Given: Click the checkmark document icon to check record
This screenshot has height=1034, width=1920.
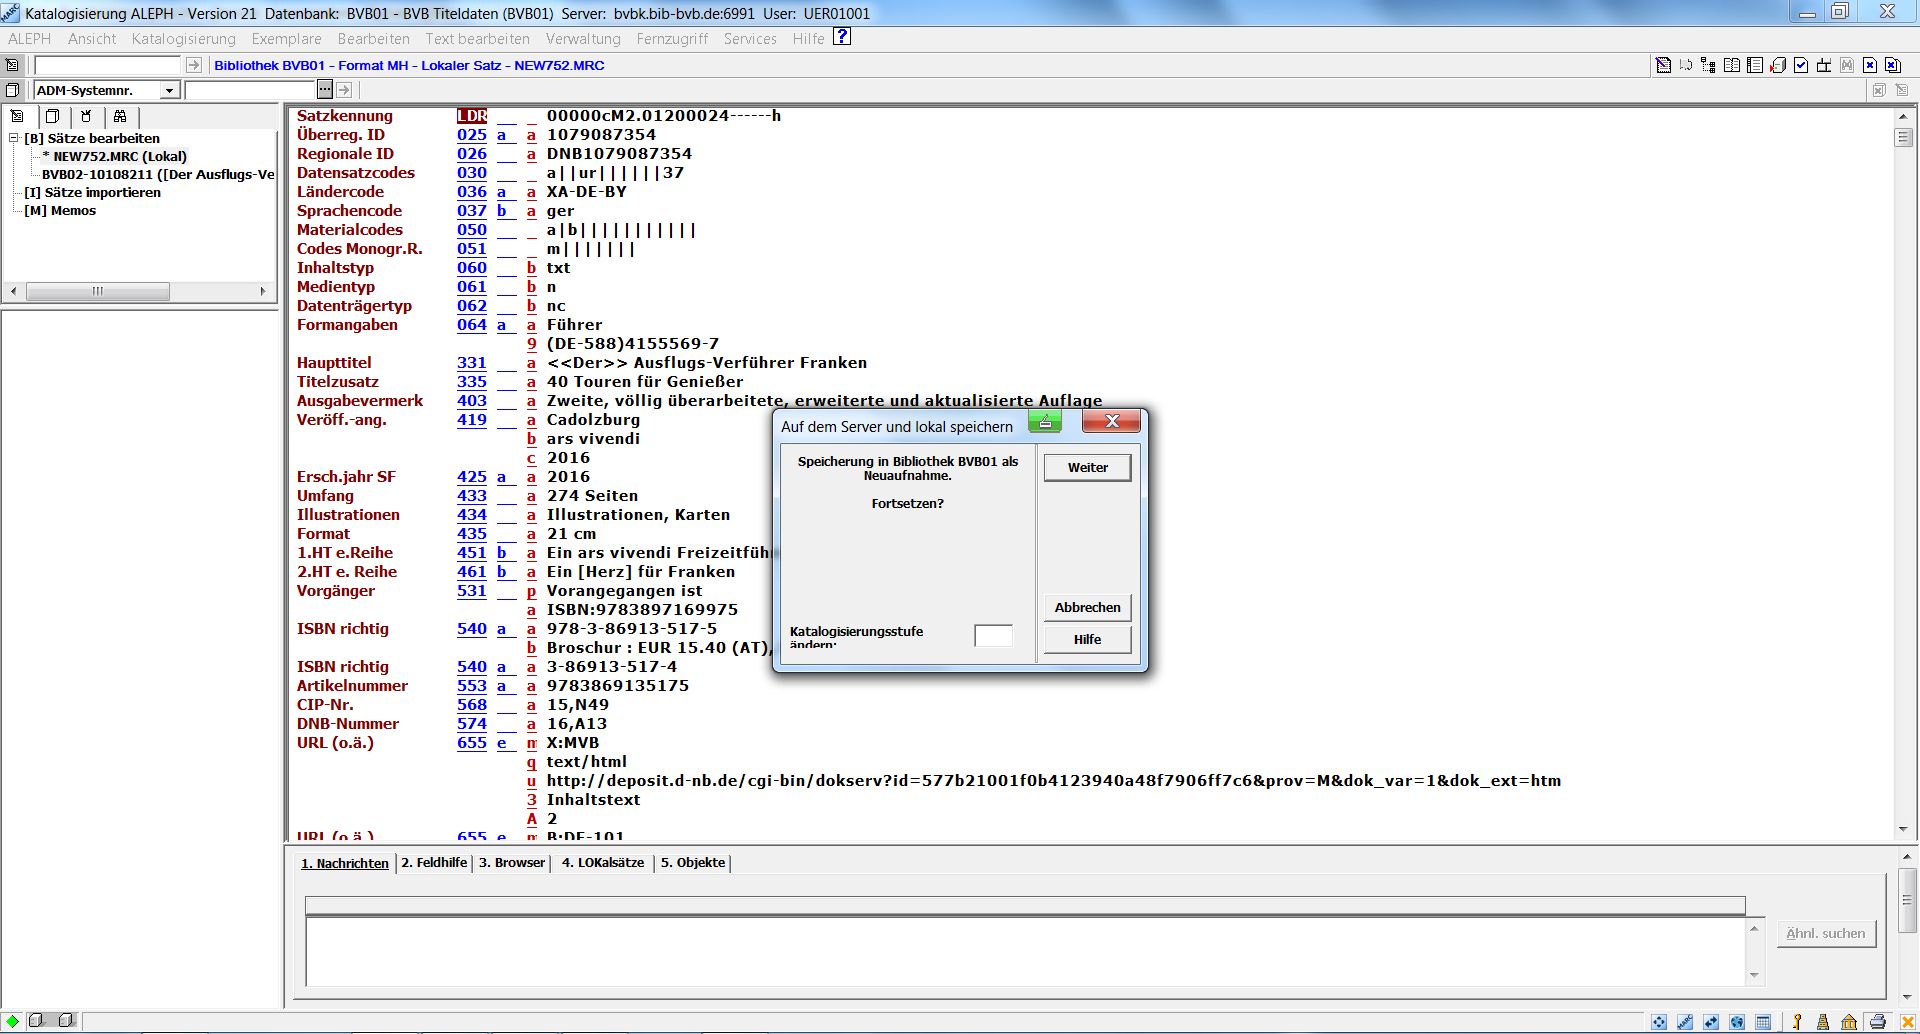Looking at the screenshot, I should click(x=1801, y=65).
